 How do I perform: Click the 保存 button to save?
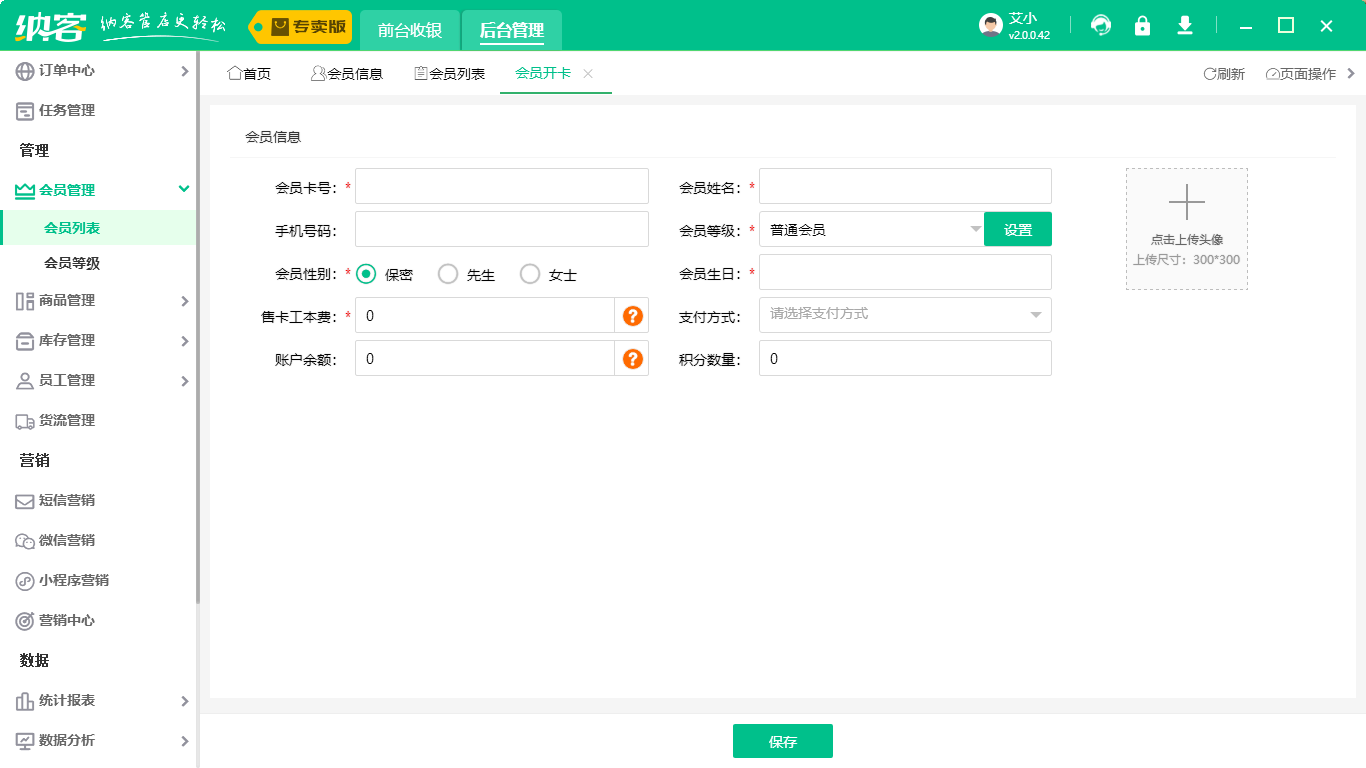pos(783,740)
